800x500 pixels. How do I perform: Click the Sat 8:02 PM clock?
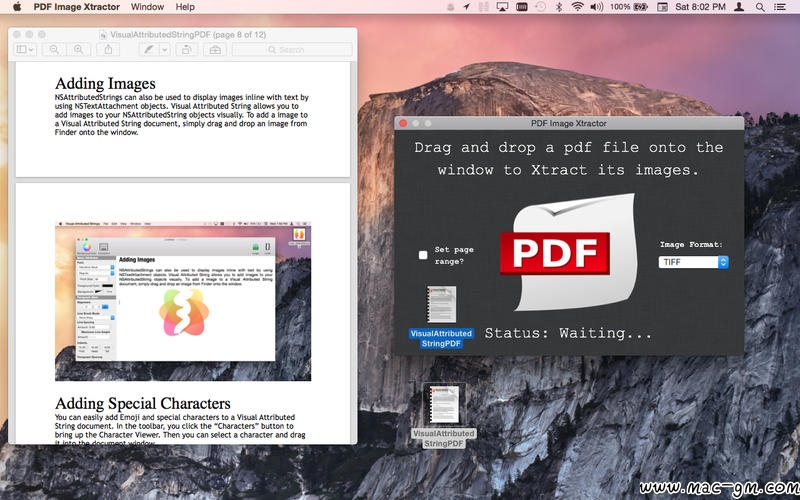click(700, 7)
